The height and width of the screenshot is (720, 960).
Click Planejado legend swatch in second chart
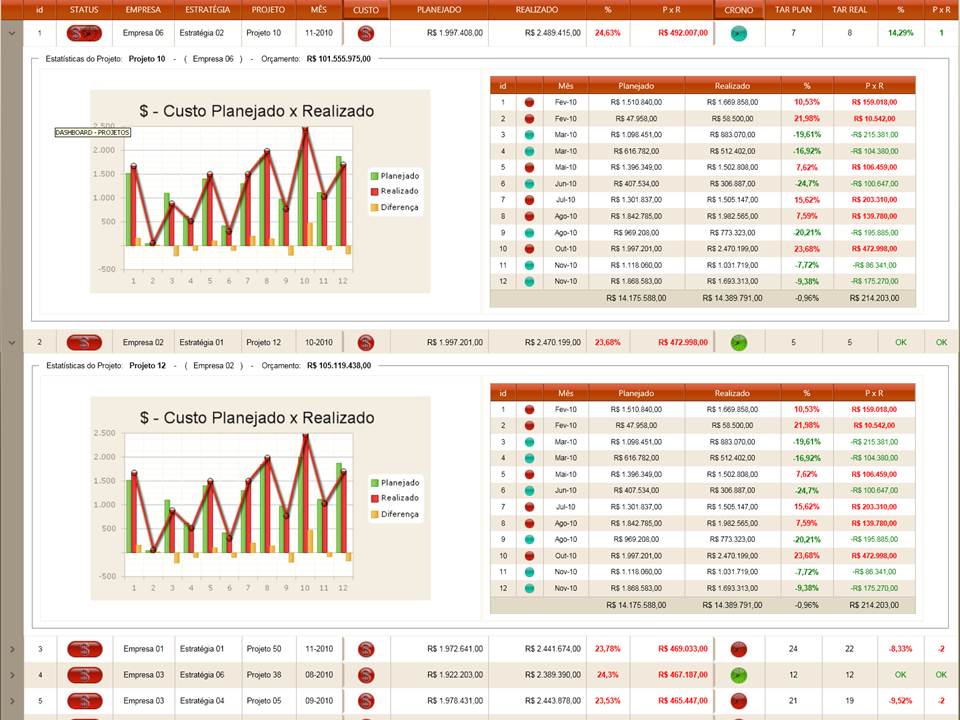pos(375,483)
